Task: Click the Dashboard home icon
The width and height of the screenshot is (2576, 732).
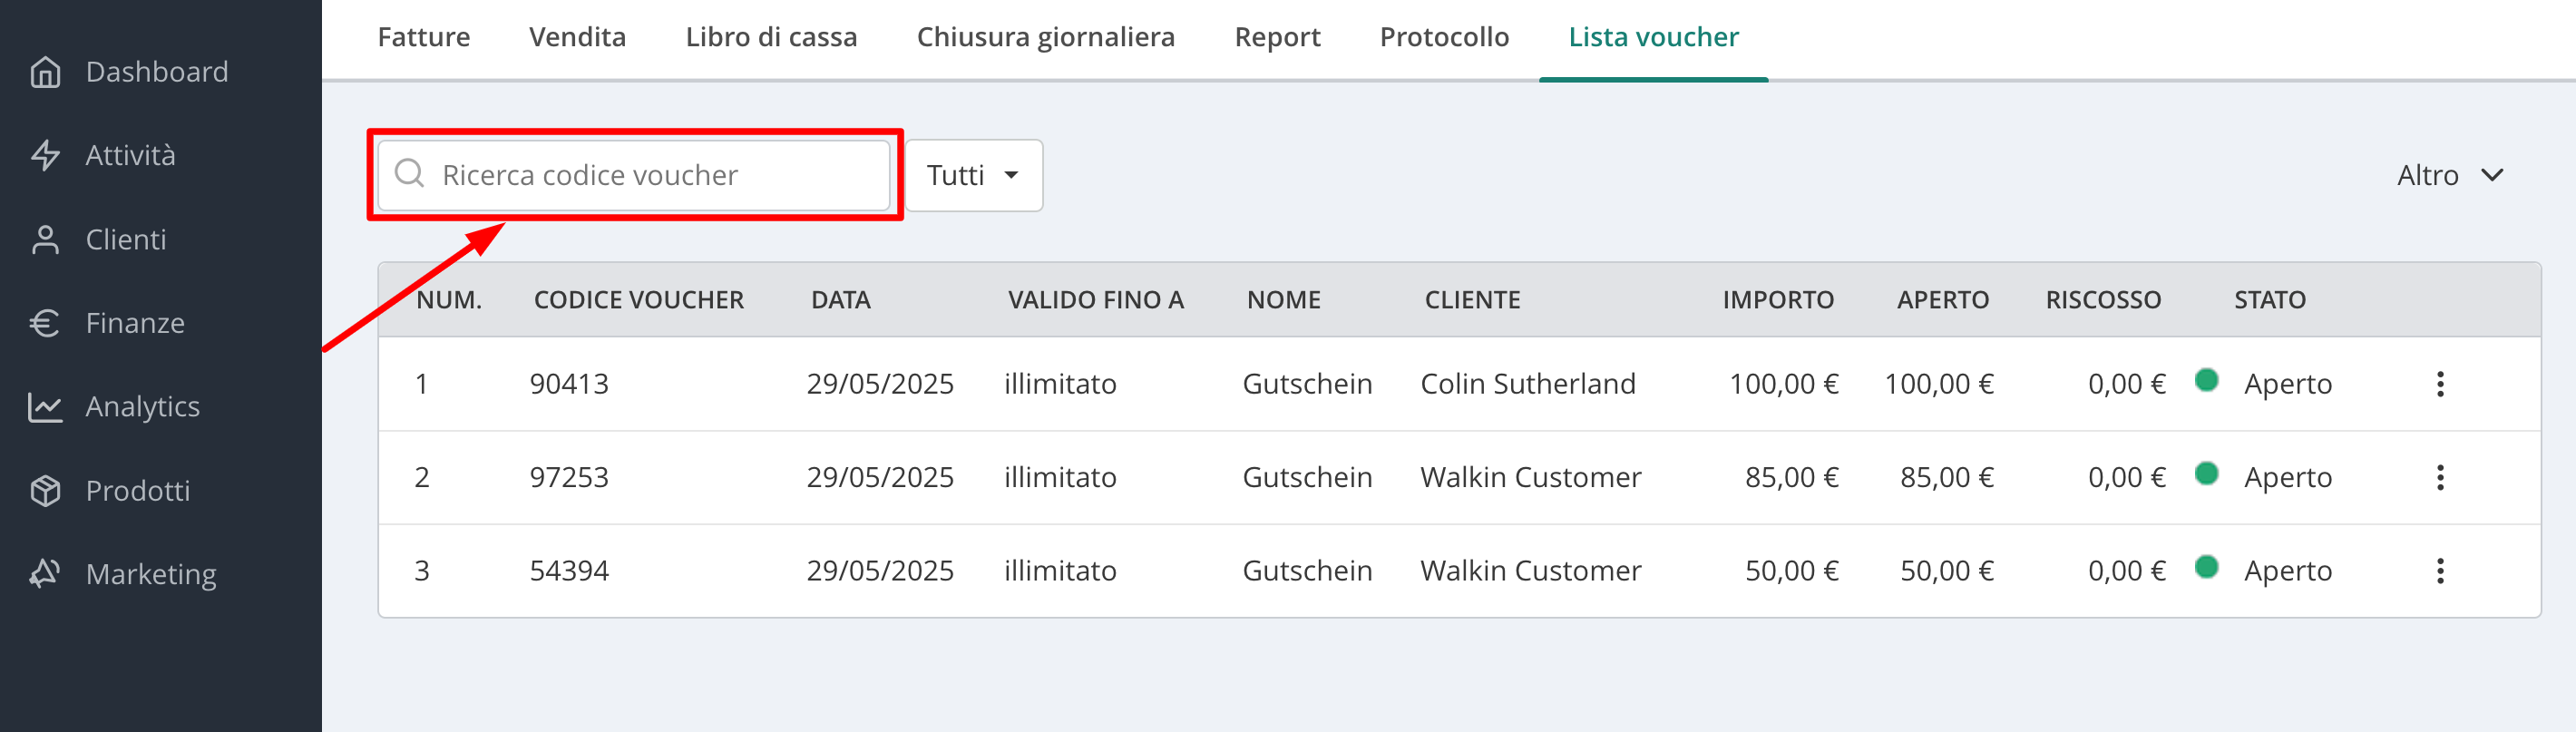Action: (45, 72)
